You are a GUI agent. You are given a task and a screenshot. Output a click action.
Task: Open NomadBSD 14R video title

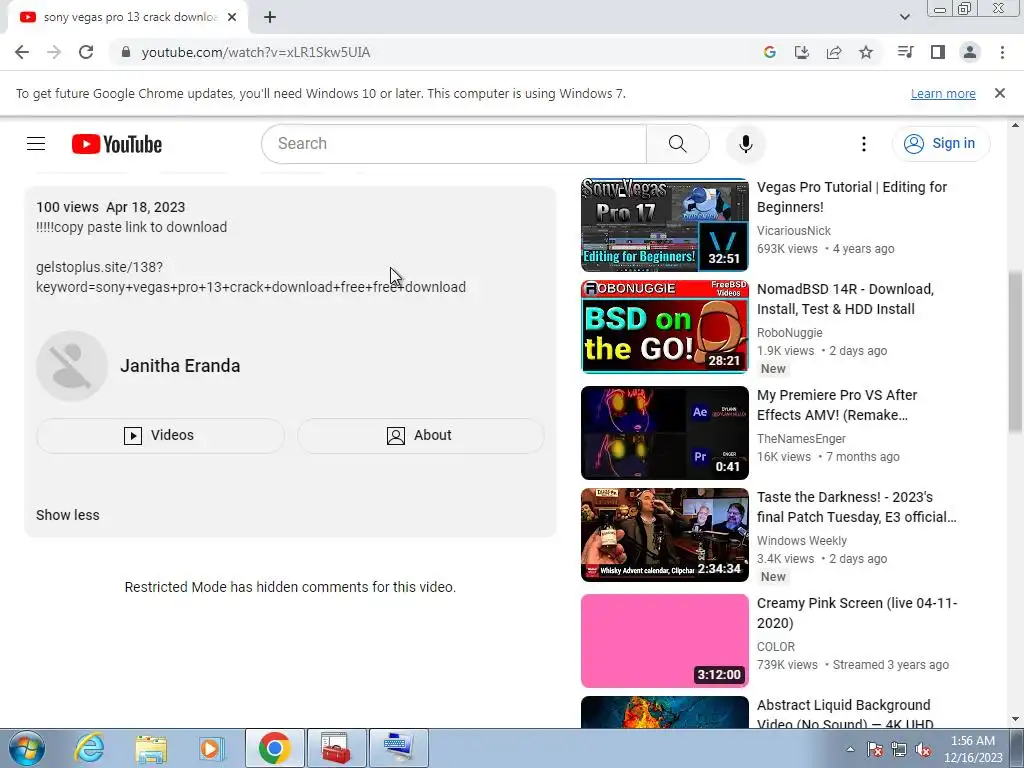pos(845,299)
